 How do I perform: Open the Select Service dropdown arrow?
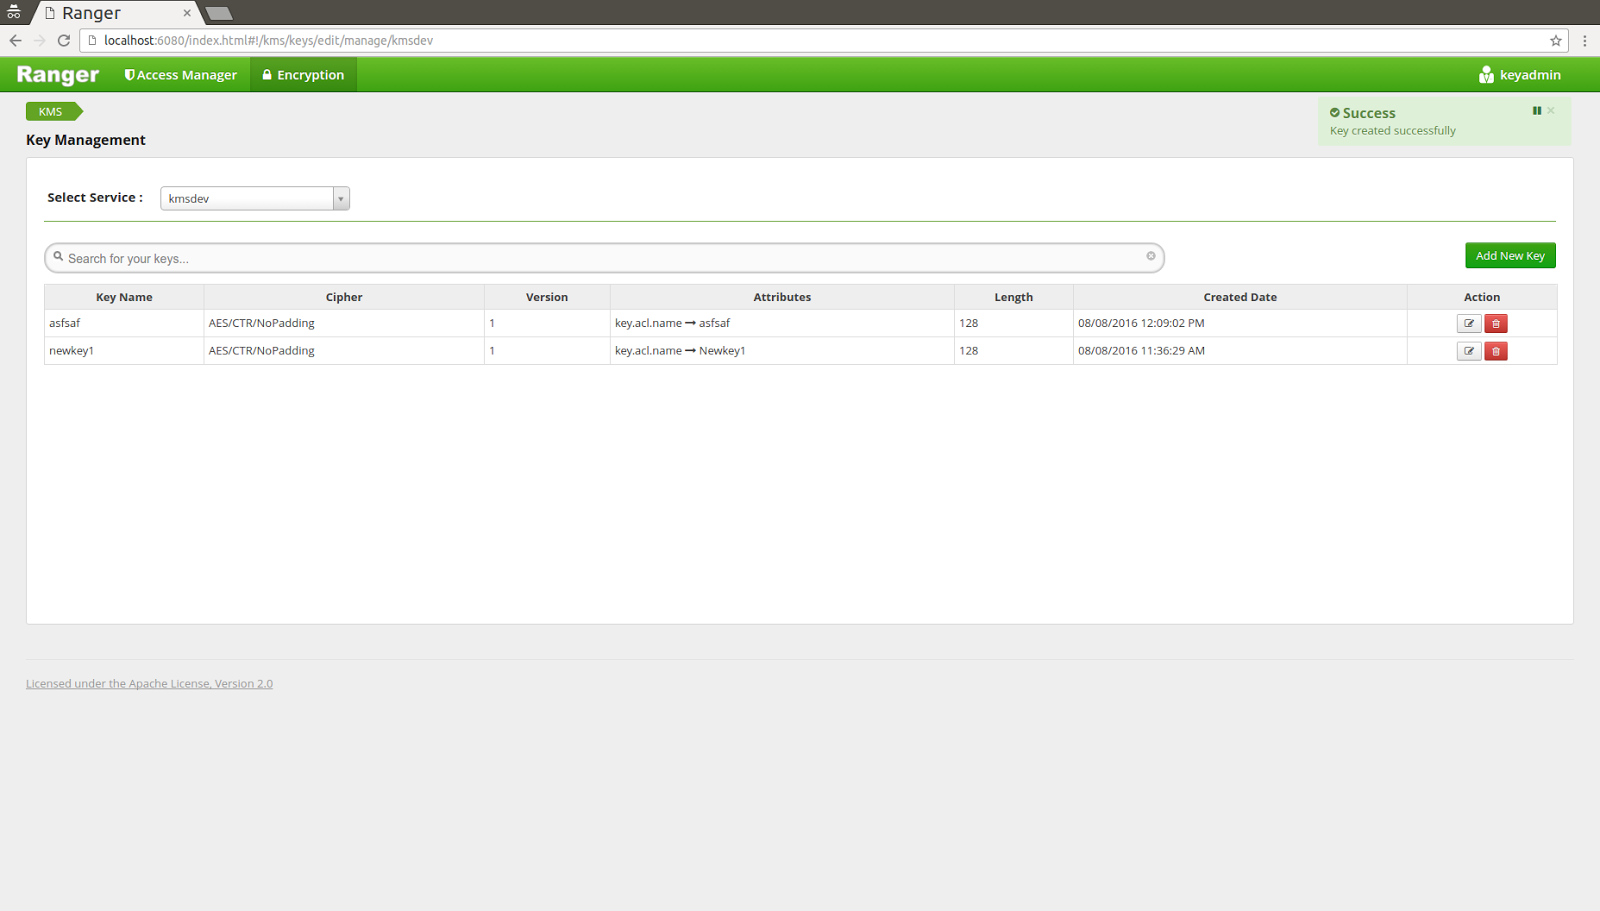pyautogui.click(x=341, y=198)
